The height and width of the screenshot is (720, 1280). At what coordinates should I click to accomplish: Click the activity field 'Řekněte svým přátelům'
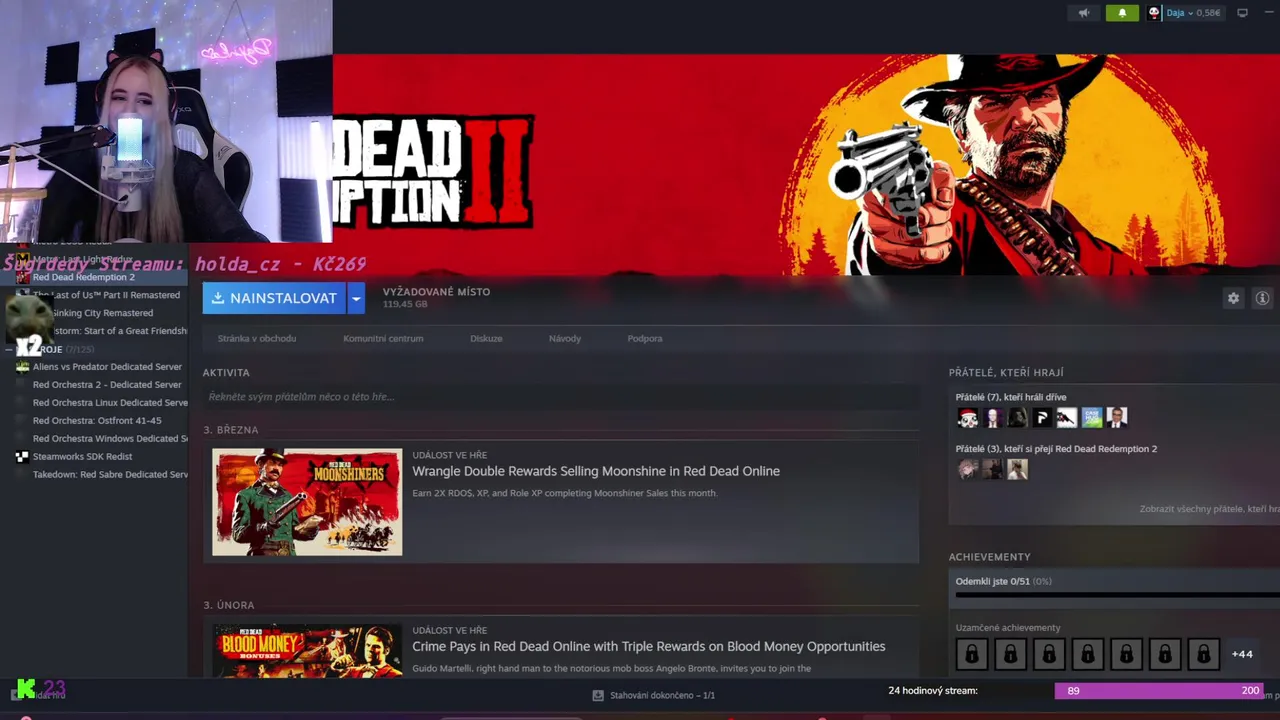pos(561,397)
